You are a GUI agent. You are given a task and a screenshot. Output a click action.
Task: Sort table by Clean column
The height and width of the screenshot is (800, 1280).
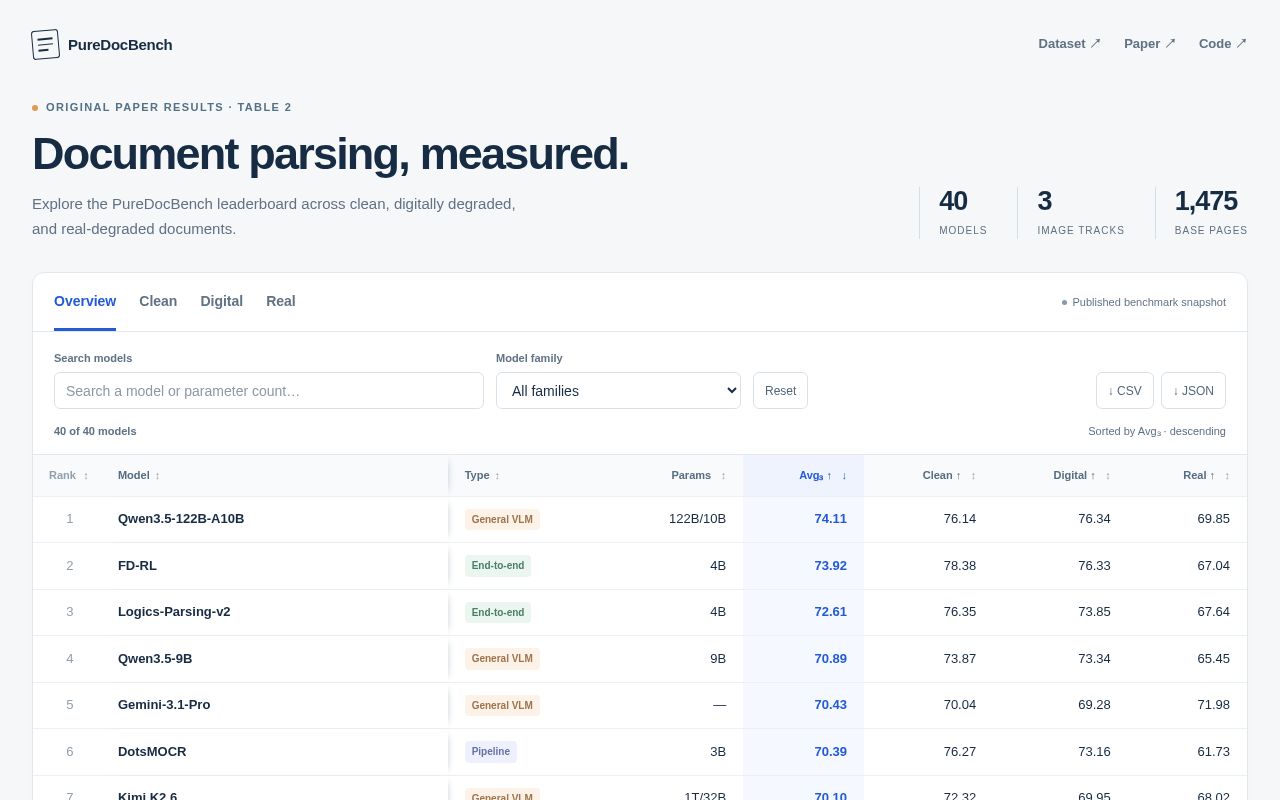coord(949,476)
